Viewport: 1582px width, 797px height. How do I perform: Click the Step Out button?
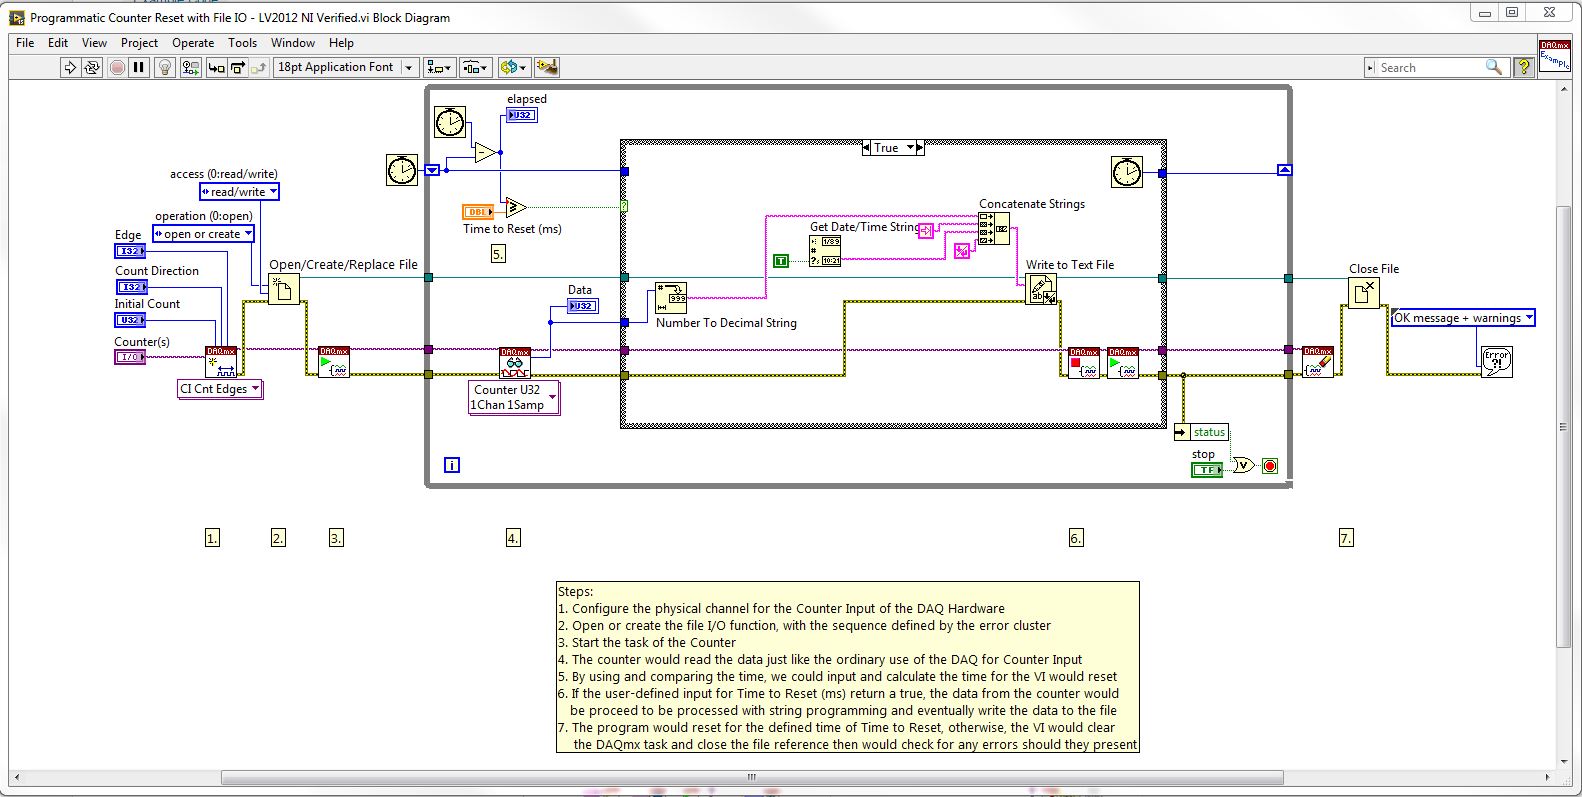coord(259,67)
